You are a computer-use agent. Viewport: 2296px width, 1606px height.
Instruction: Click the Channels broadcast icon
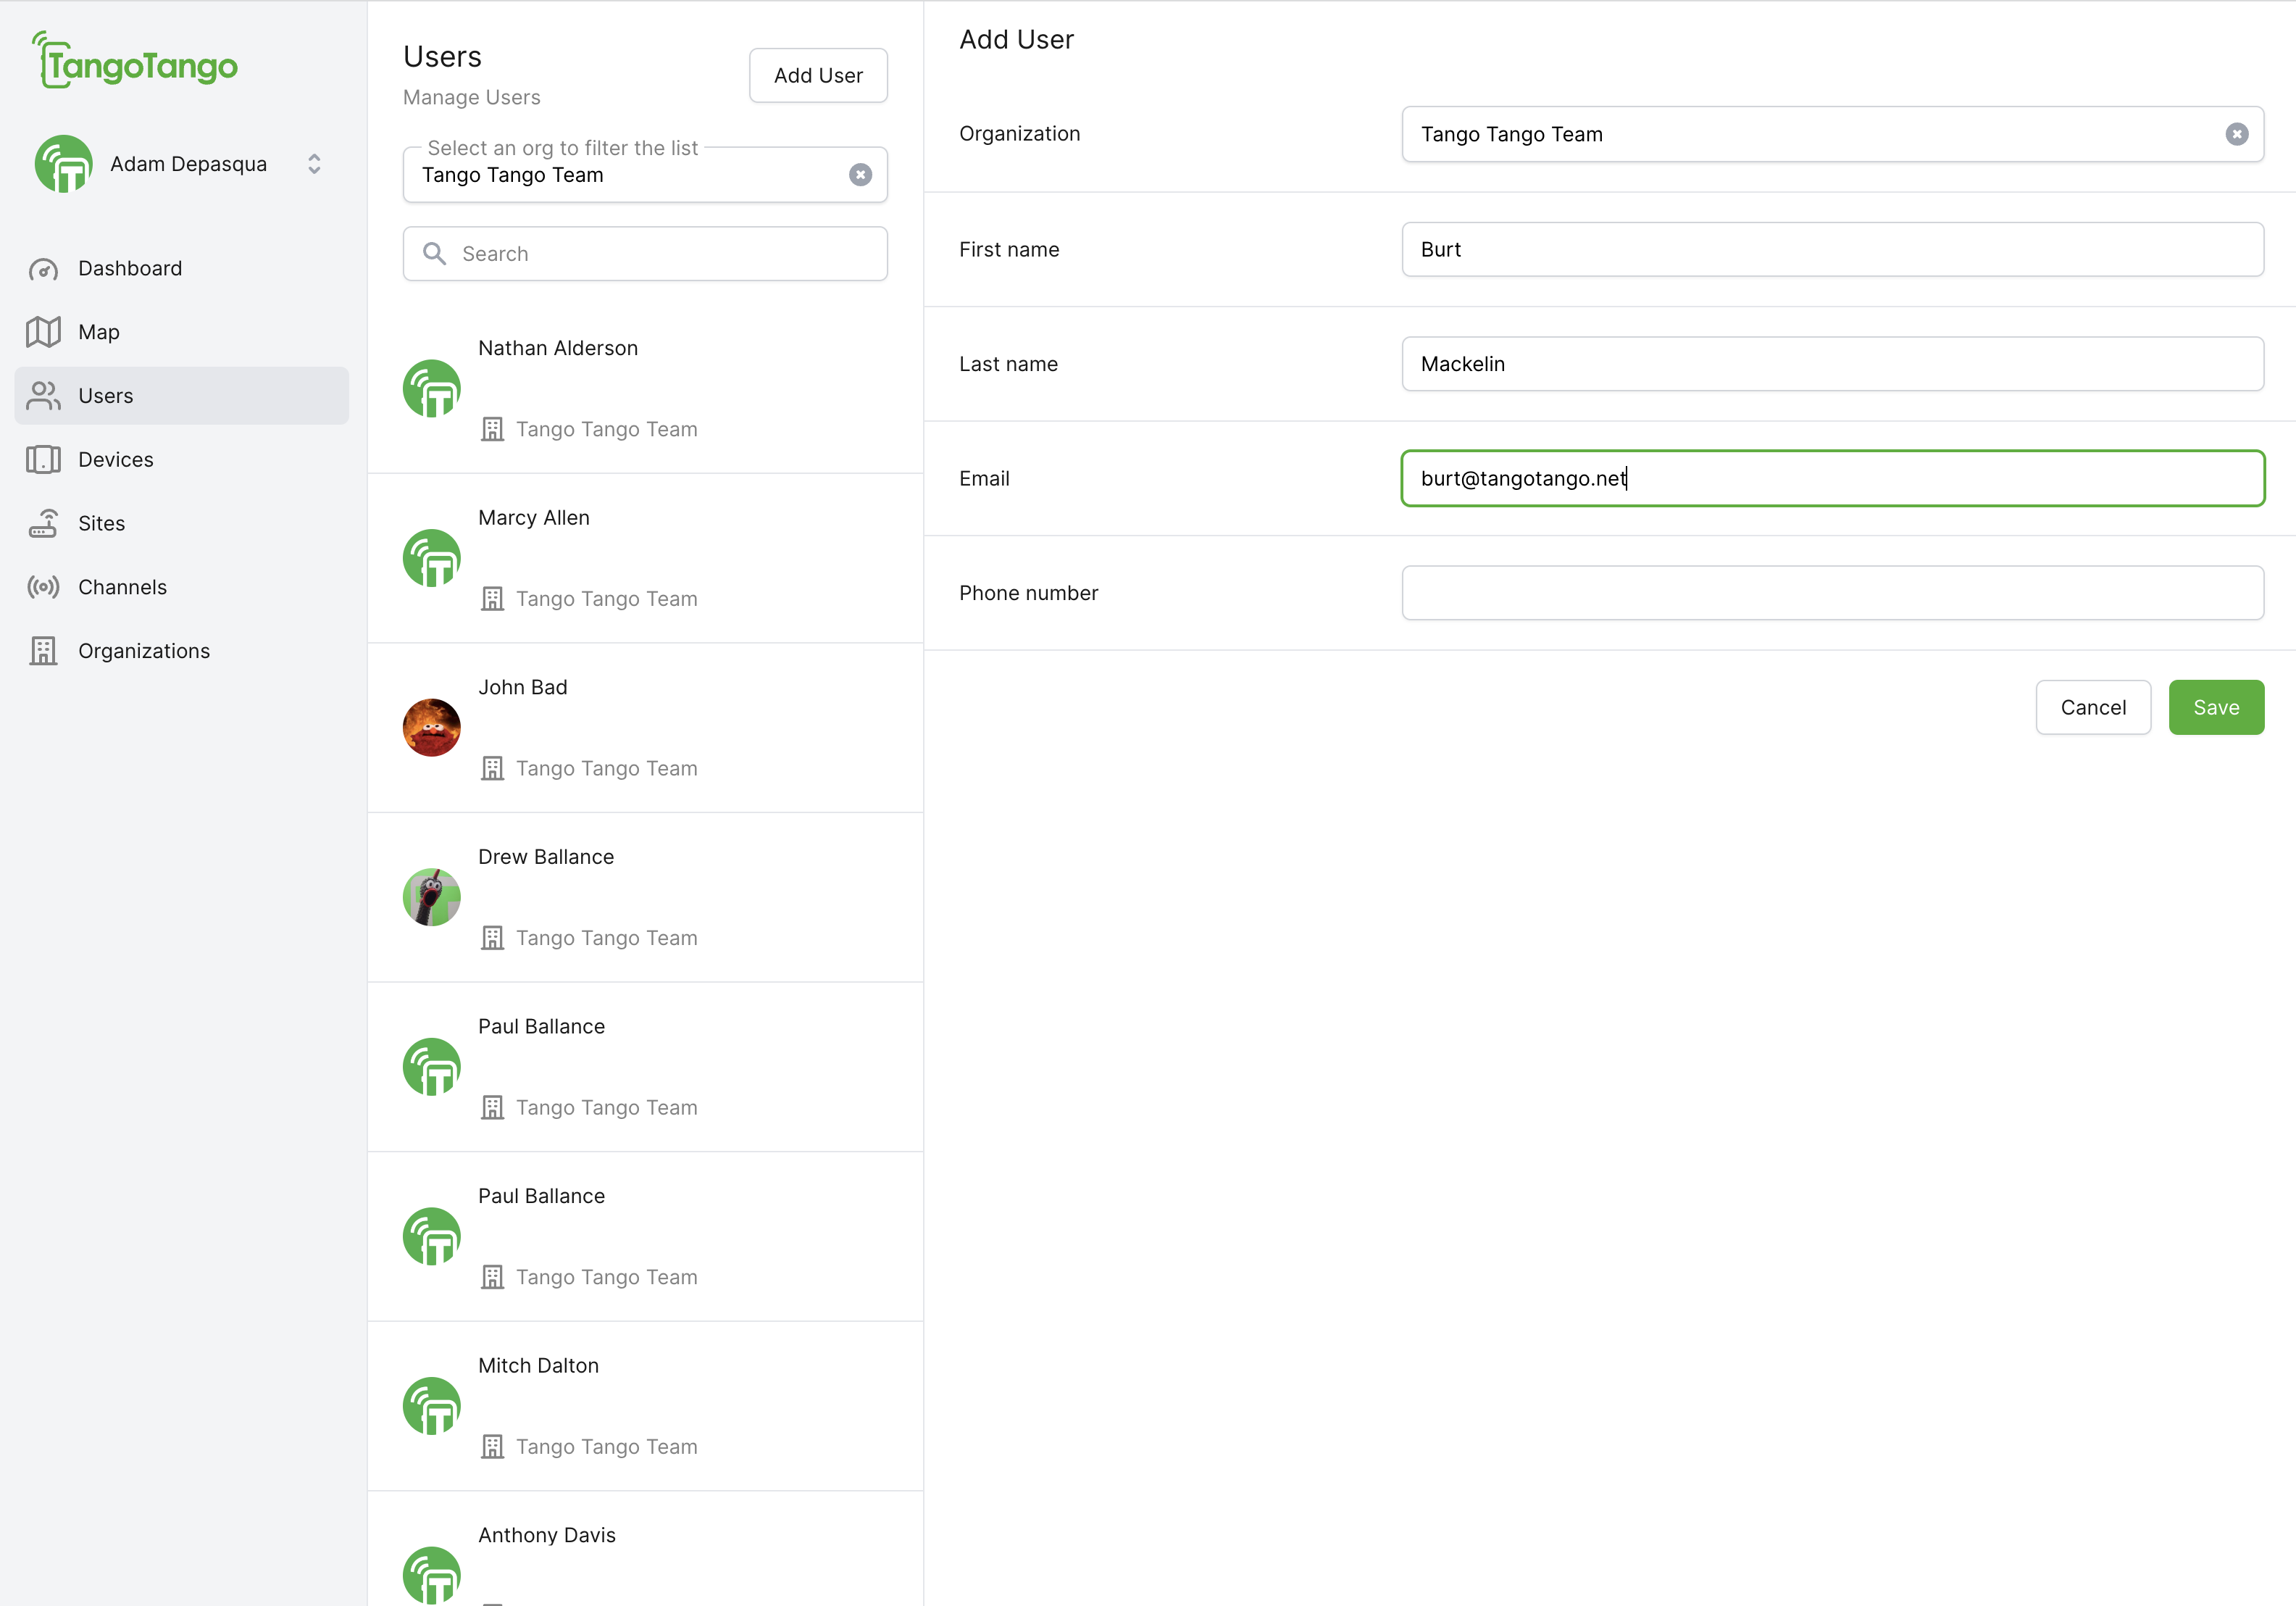point(43,587)
